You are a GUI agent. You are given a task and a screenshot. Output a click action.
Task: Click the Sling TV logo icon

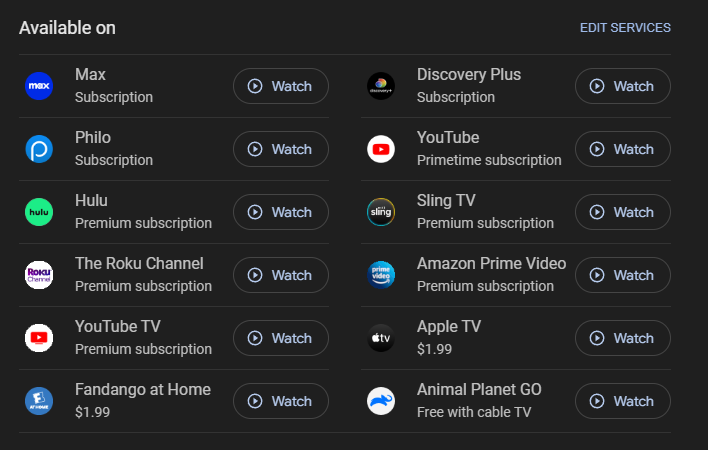tap(381, 212)
